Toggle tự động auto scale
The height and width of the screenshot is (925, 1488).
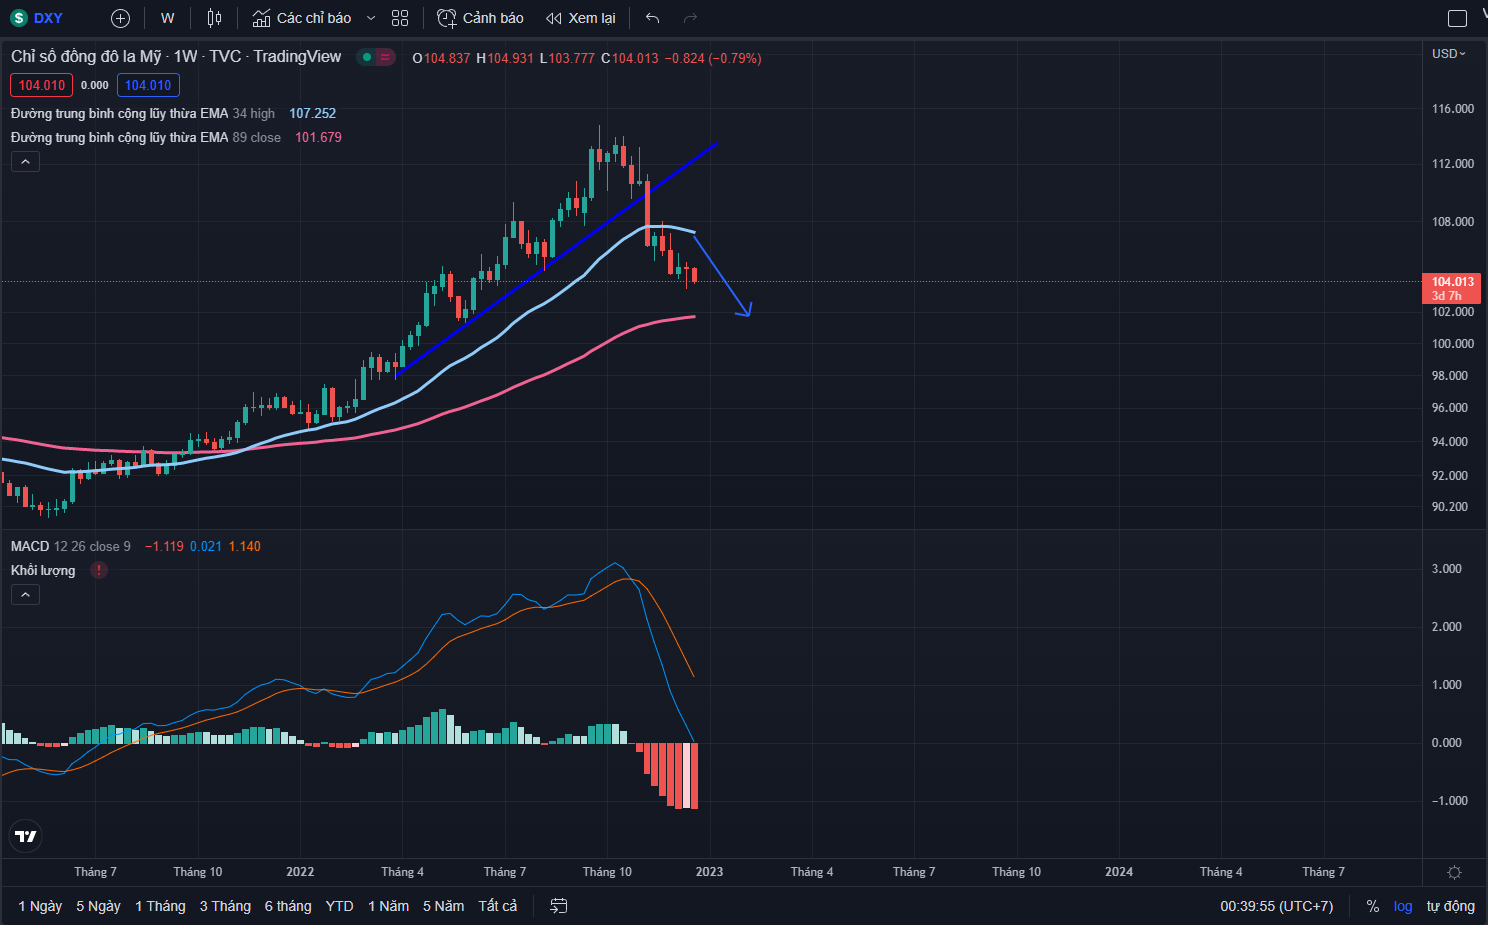click(1450, 906)
